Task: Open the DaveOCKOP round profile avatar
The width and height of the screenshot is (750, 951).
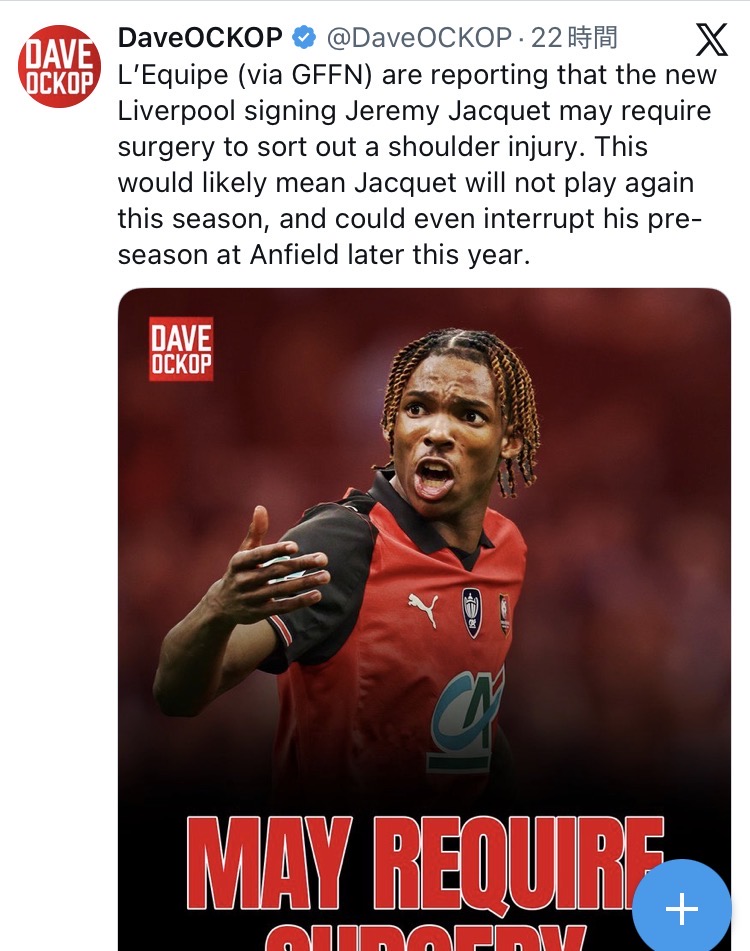Action: click(x=59, y=67)
